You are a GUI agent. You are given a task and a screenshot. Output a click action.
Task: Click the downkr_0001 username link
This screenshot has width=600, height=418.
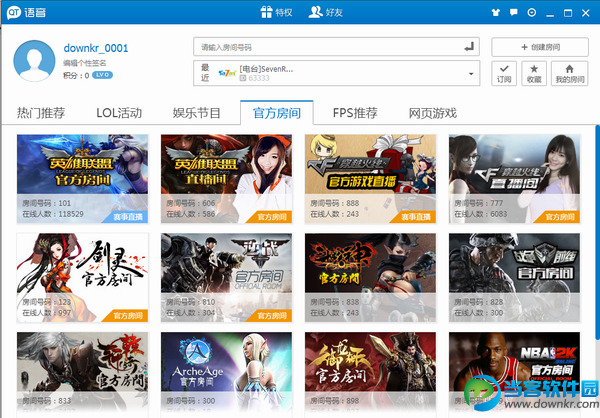[x=96, y=48]
